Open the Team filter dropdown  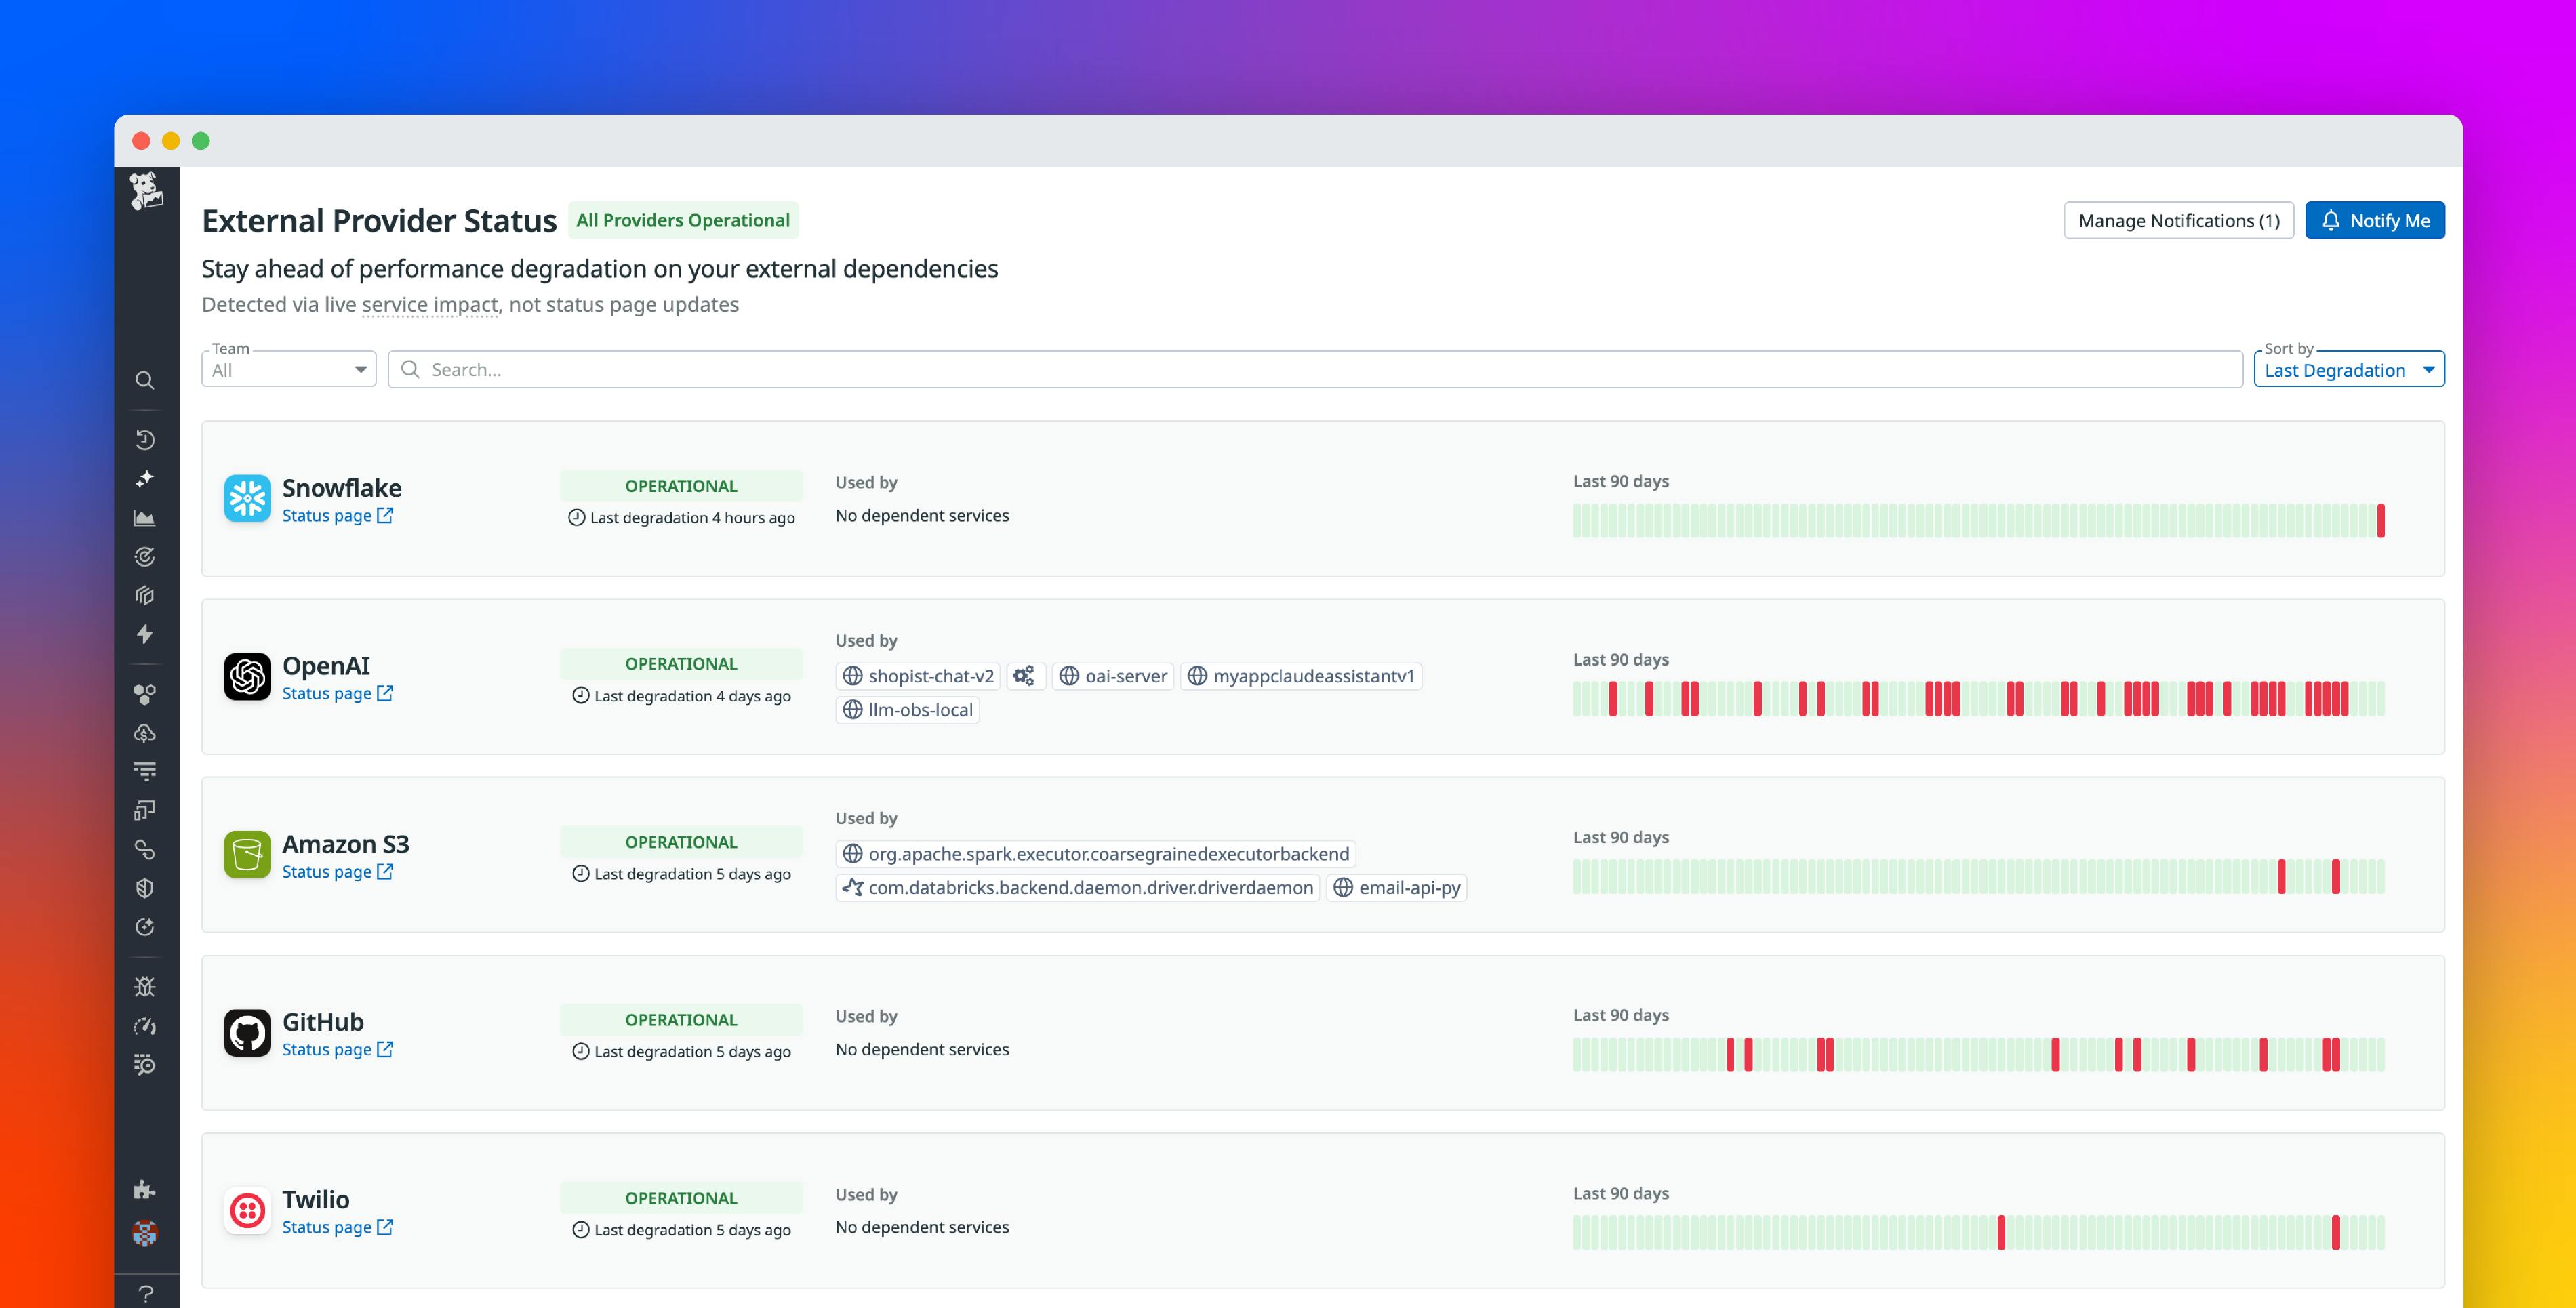click(x=289, y=369)
